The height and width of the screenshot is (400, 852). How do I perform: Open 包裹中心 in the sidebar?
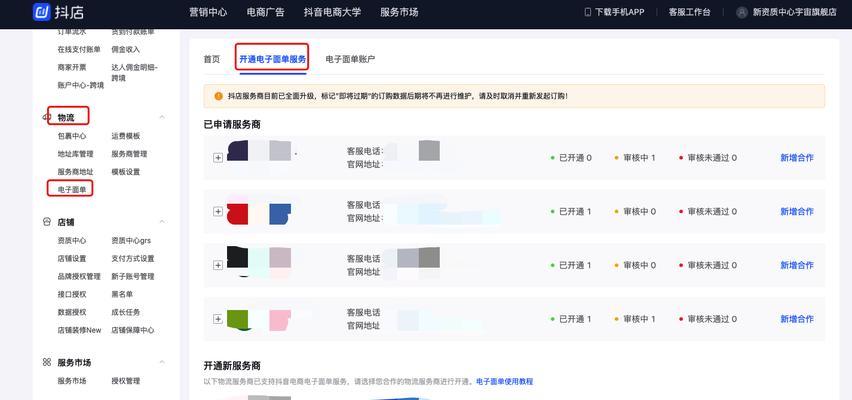click(72, 136)
